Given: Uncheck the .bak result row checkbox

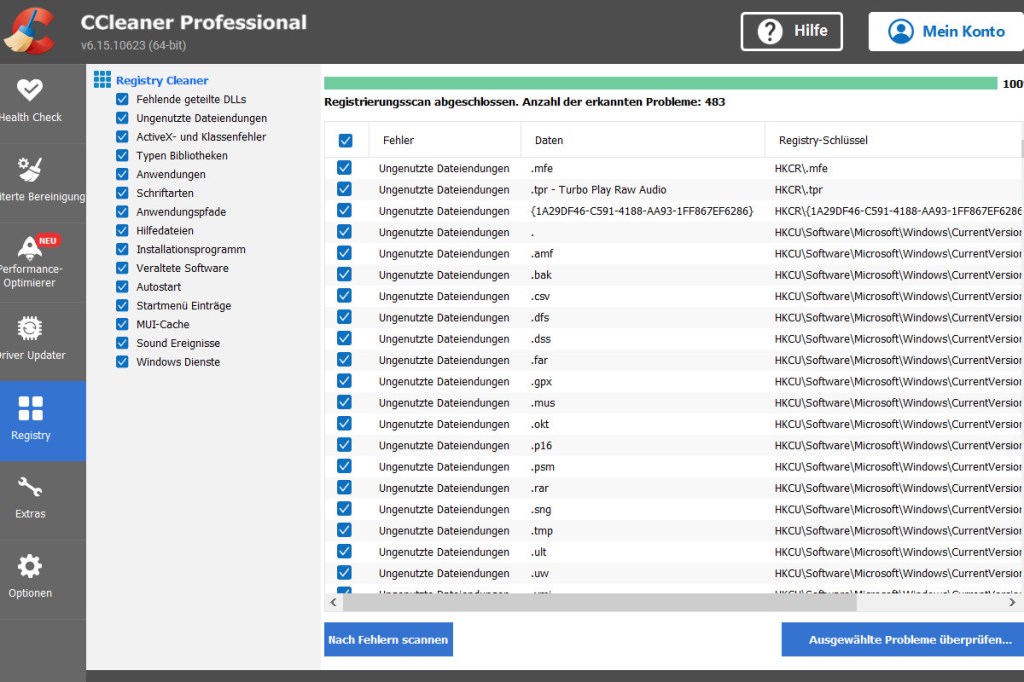Looking at the screenshot, I should (344, 274).
